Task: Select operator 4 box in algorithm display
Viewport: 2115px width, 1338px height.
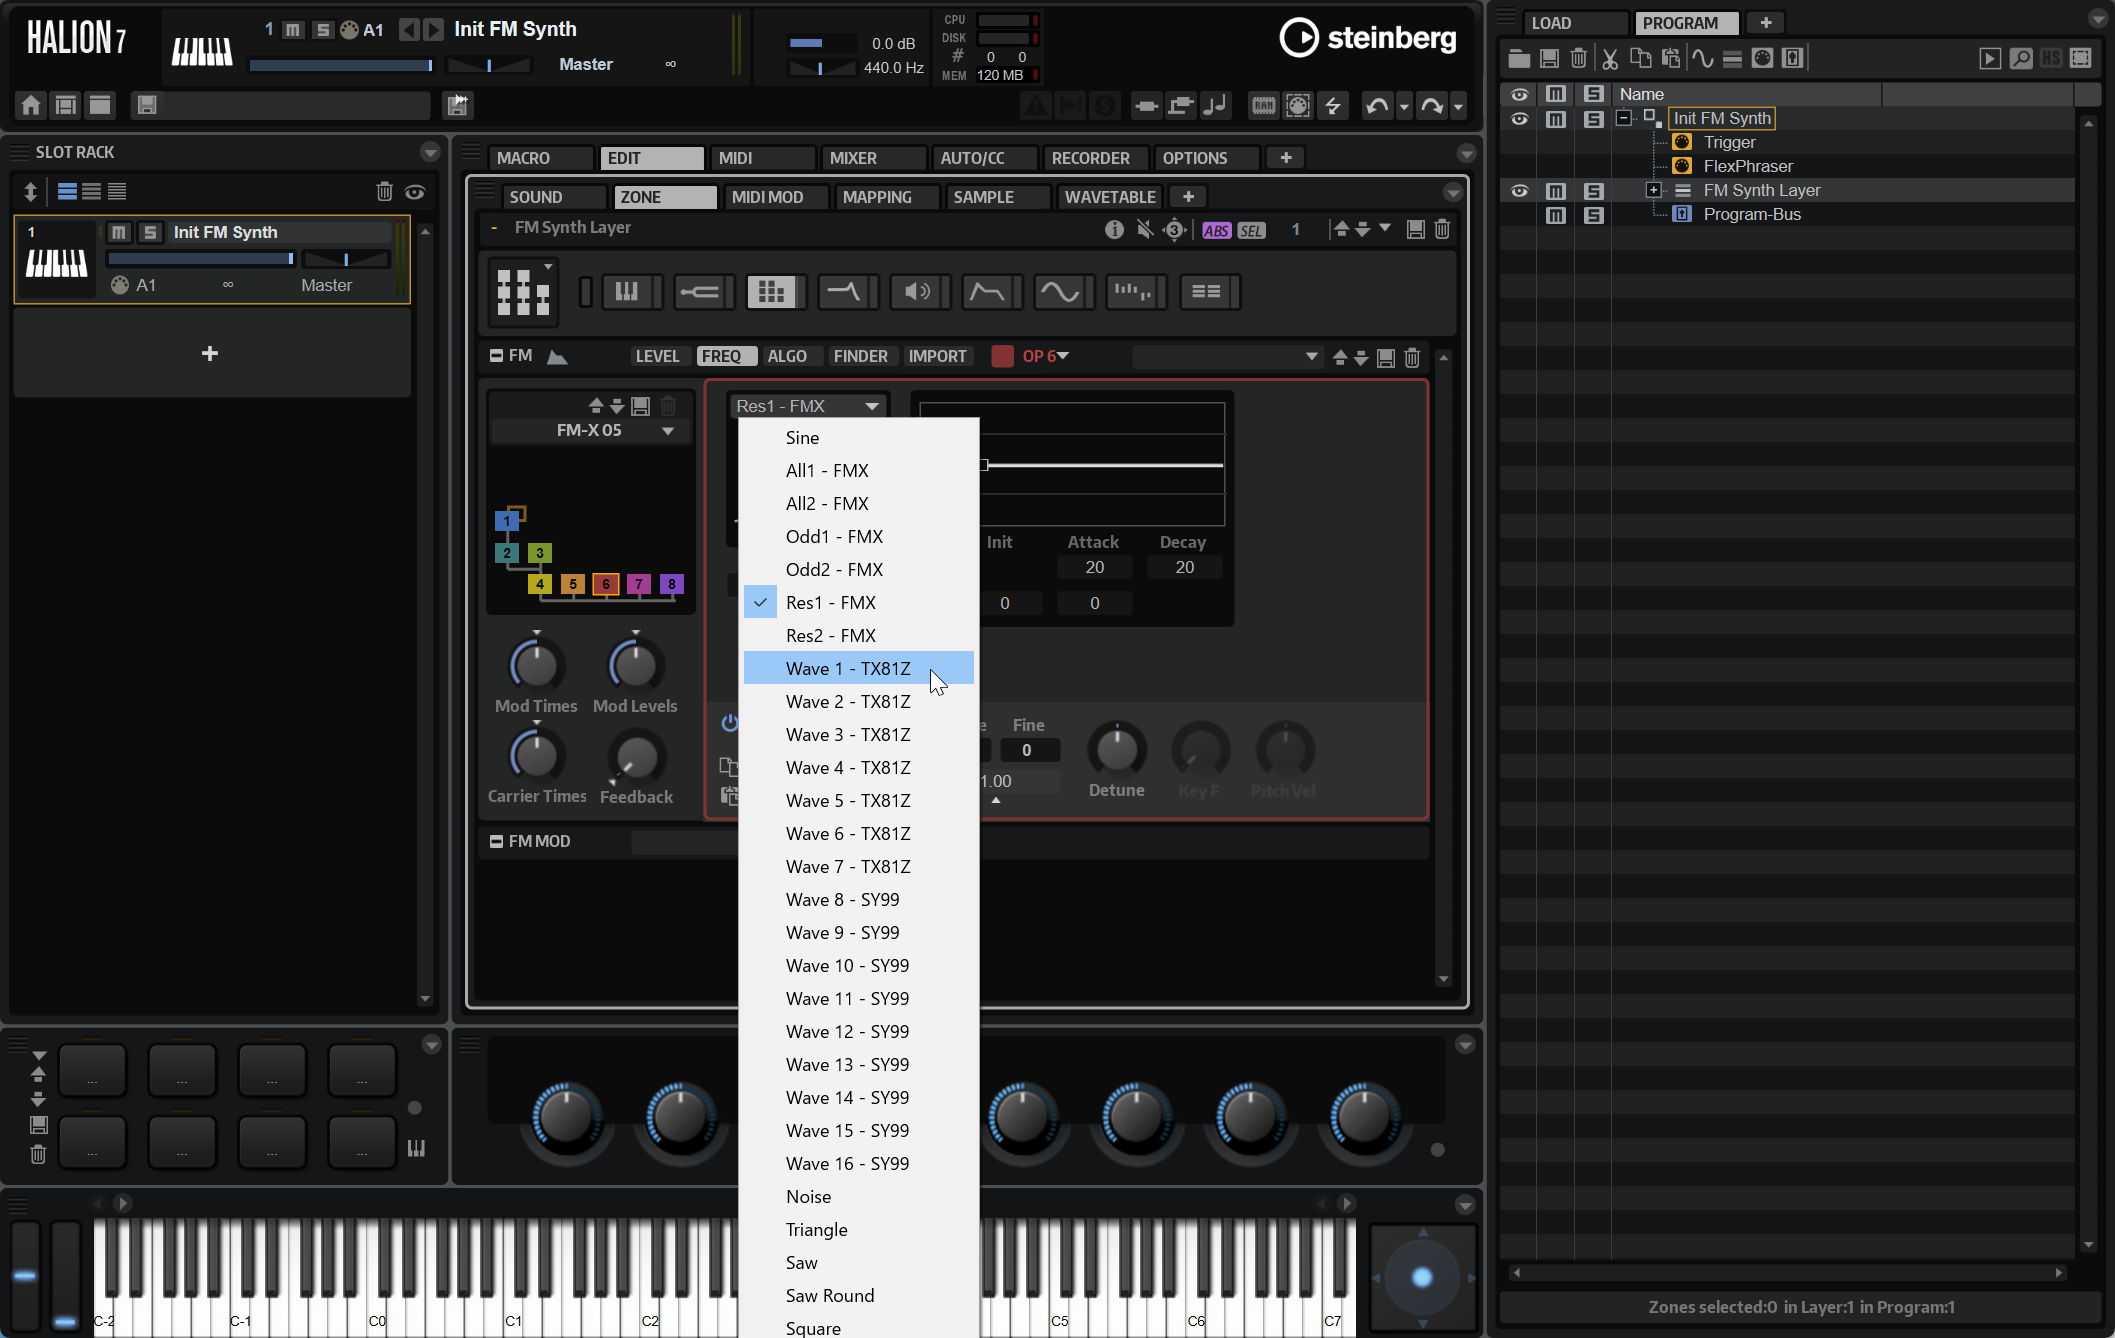Action: pos(540,584)
